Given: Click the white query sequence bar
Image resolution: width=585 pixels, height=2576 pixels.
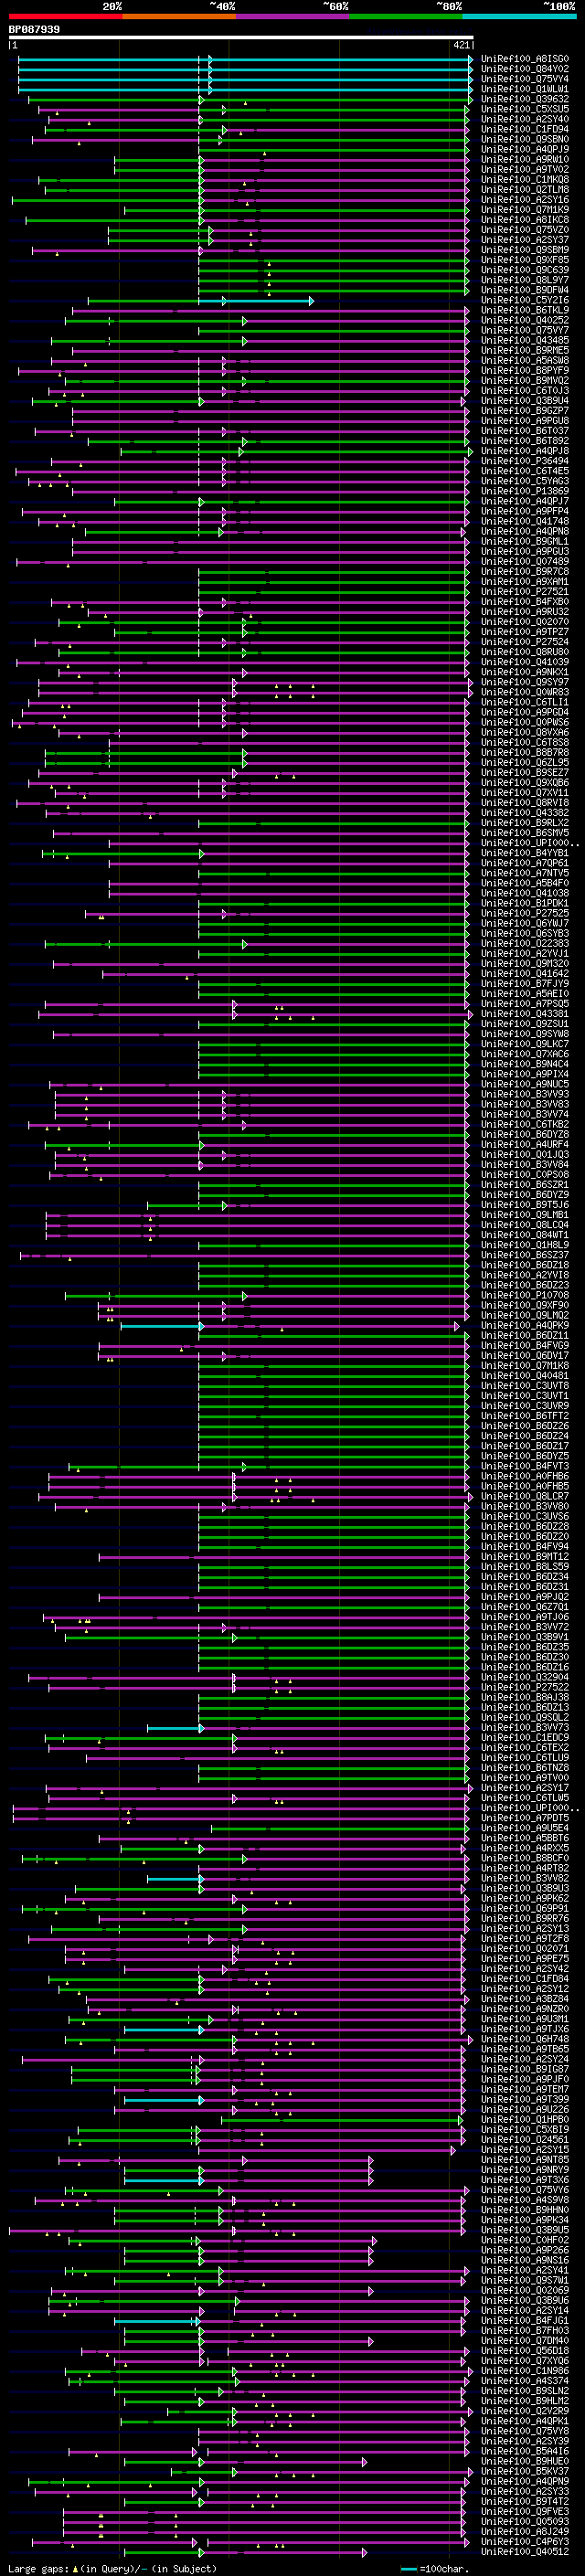Looking at the screenshot, I should tap(240, 38).
